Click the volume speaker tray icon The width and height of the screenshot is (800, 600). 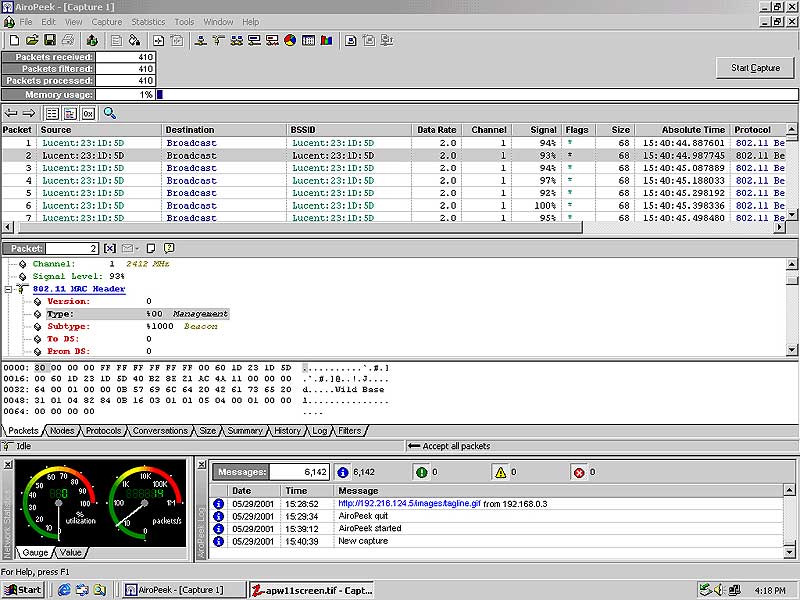tap(719, 590)
